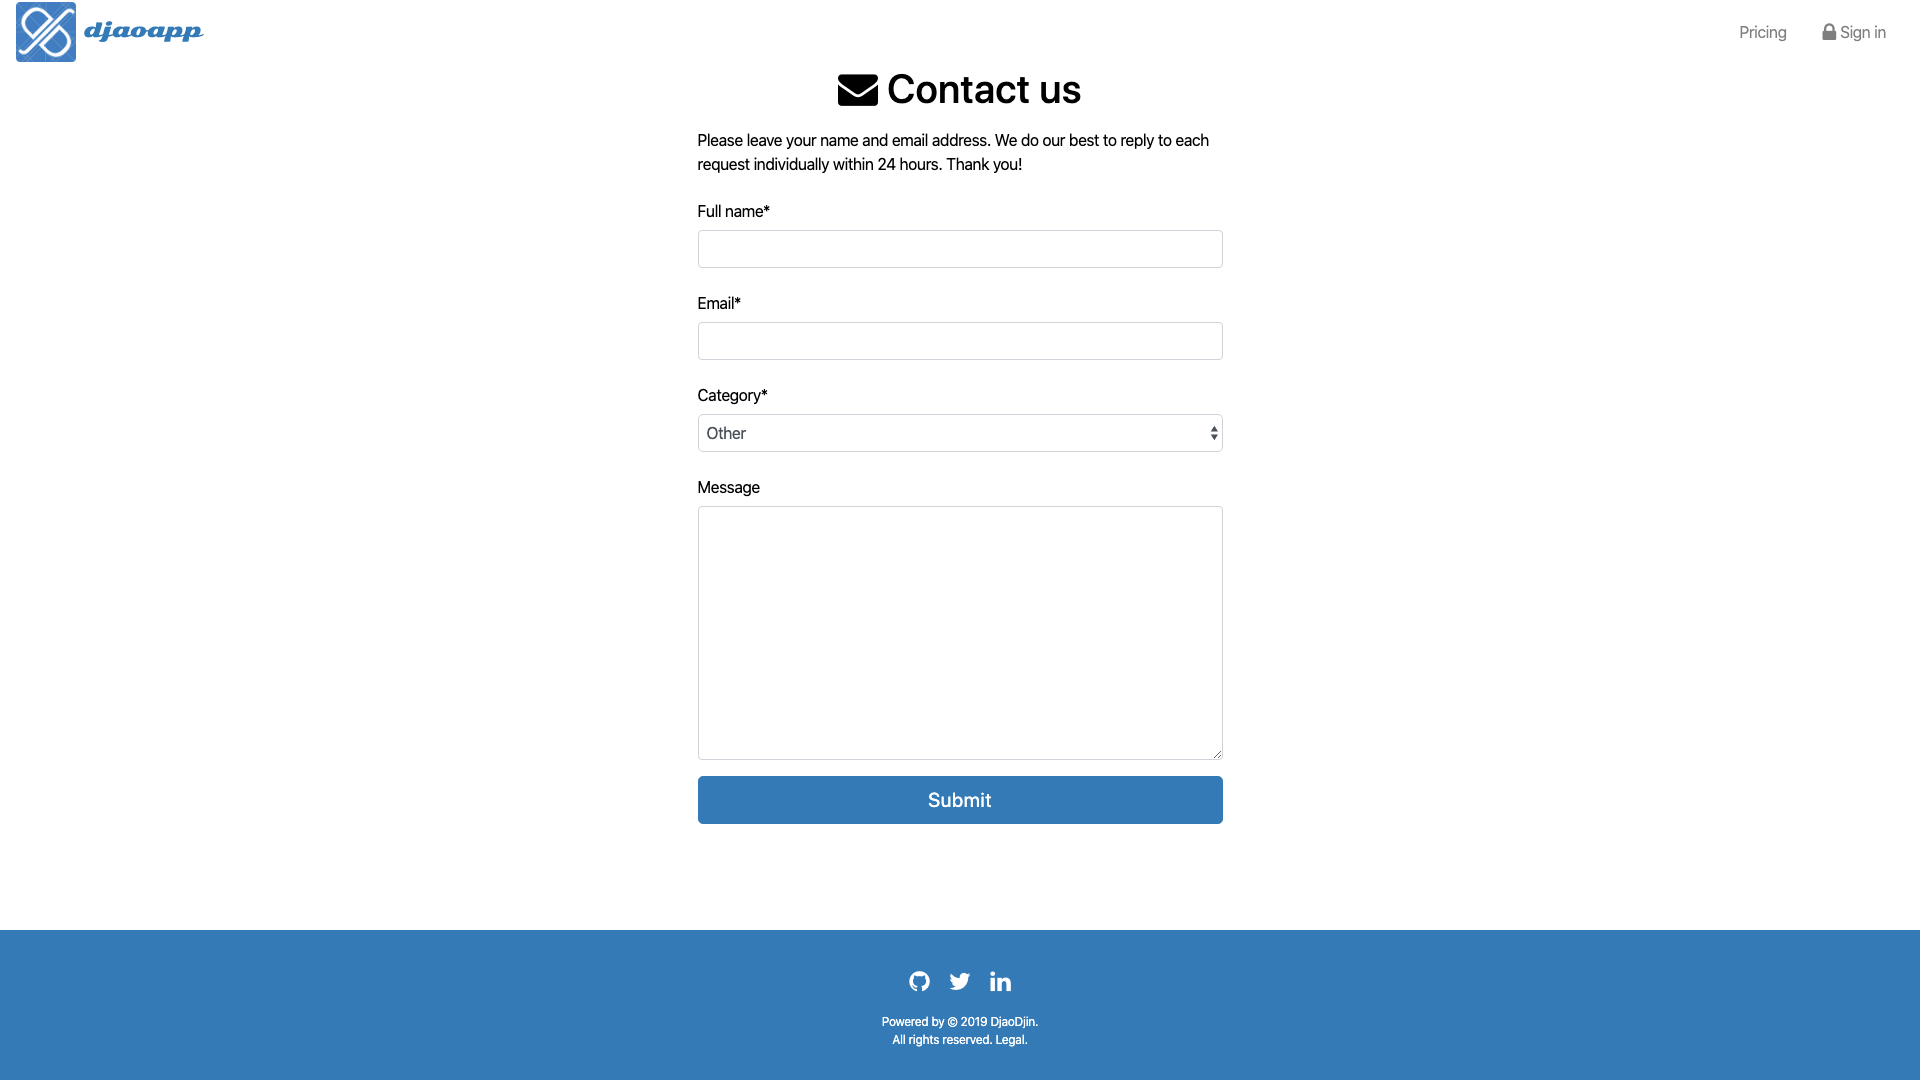Open the GitHub icon in footer
Screen dimensions: 1920x1080
pyautogui.click(x=919, y=981)
